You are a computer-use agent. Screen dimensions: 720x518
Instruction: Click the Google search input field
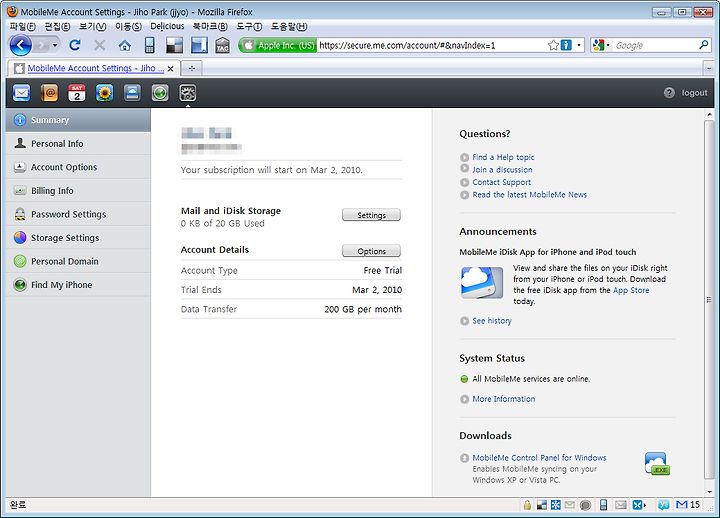pos(655,45)
